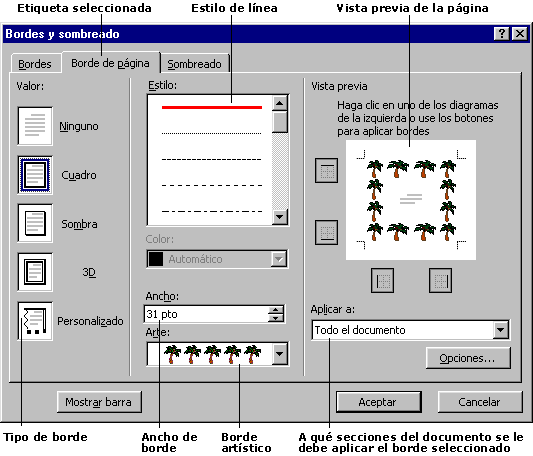The height and width of the screenshot is (456, 533).
Task: Increase Ancho with the up spinner arrow
Action: point(276,310)
